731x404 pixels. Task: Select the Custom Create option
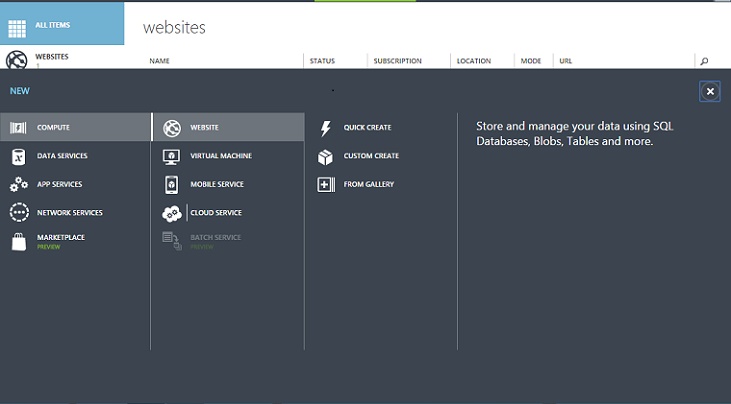(x=370, y=156)
